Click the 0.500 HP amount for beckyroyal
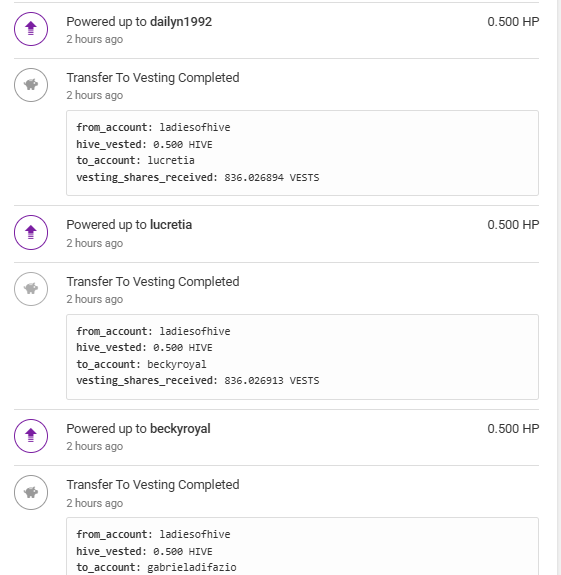 pyautogui.click(x=513, y=429)
